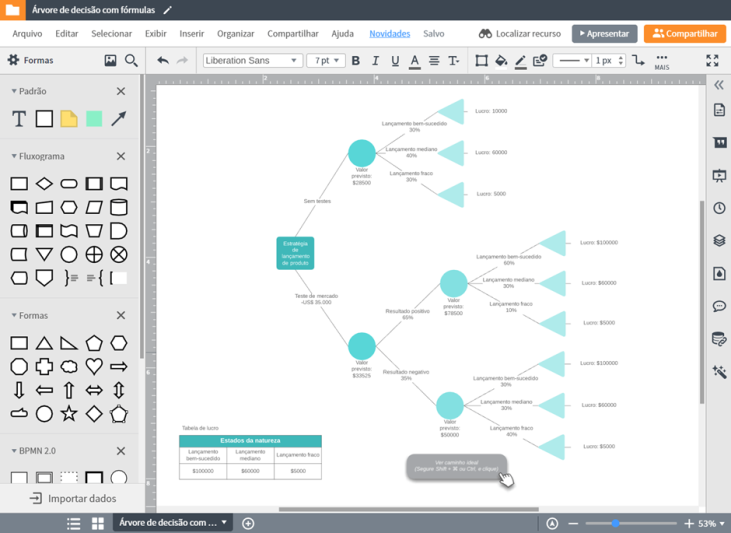The height and width of the screenshot is (533, 731).
Task: Select the fill color bucket icon
Action: 501,61
